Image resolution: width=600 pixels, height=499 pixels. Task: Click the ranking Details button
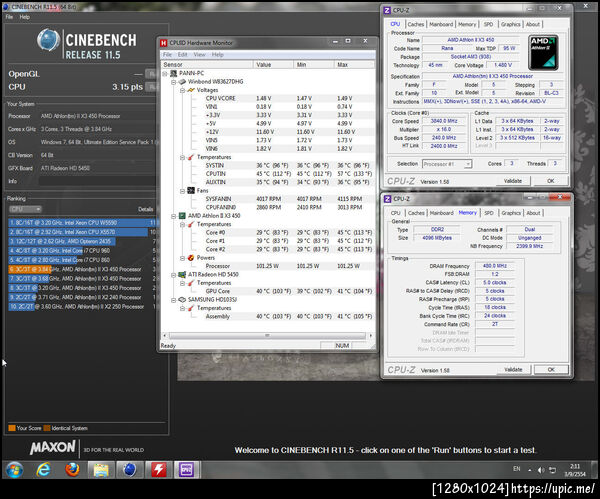click(145, 209)
